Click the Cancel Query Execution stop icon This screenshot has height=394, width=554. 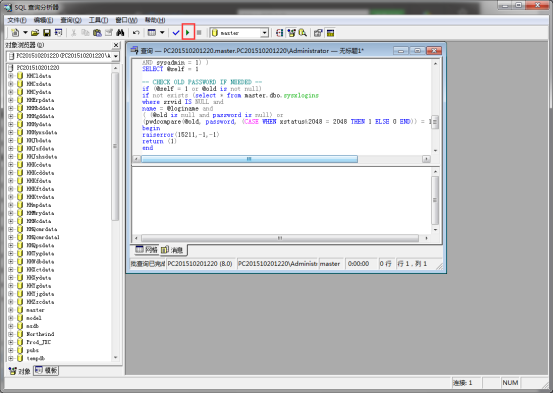click(x=199, y=33)
